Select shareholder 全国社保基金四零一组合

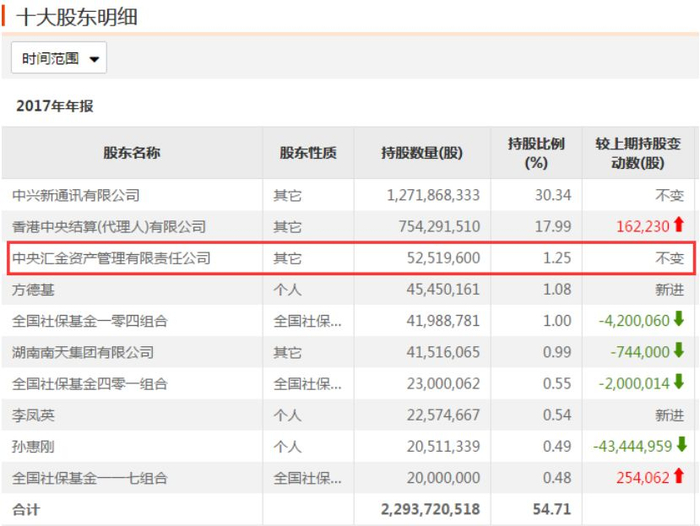[x=90, y=384]
